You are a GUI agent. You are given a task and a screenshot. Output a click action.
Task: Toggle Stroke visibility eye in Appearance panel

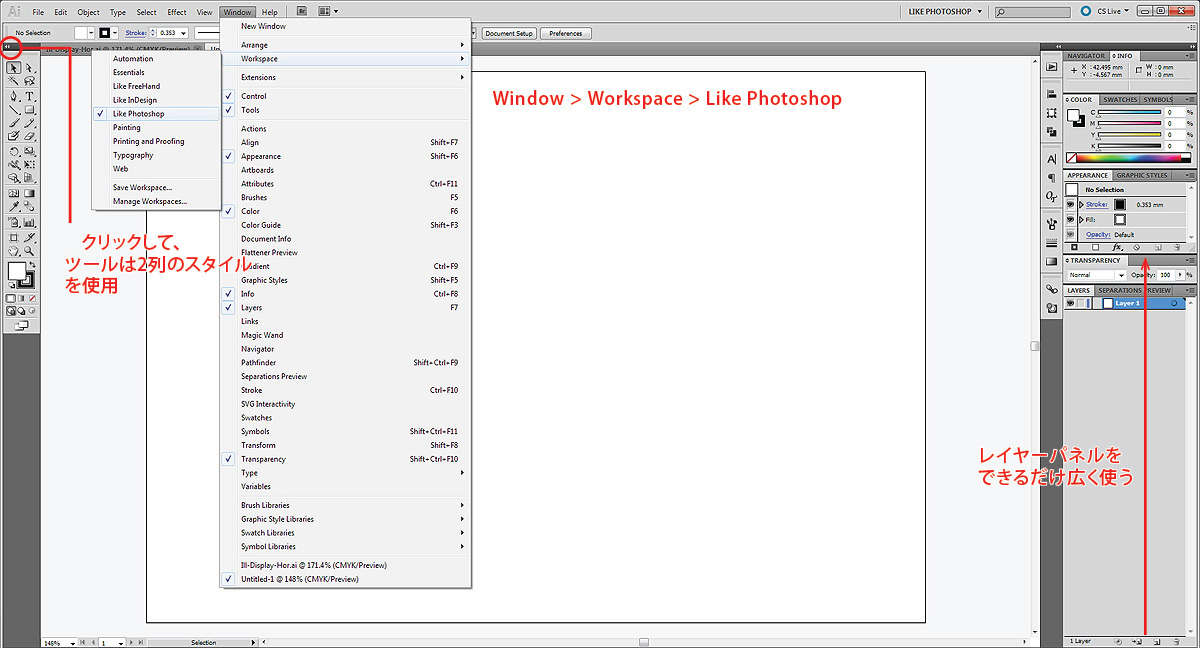[1070, 204]
